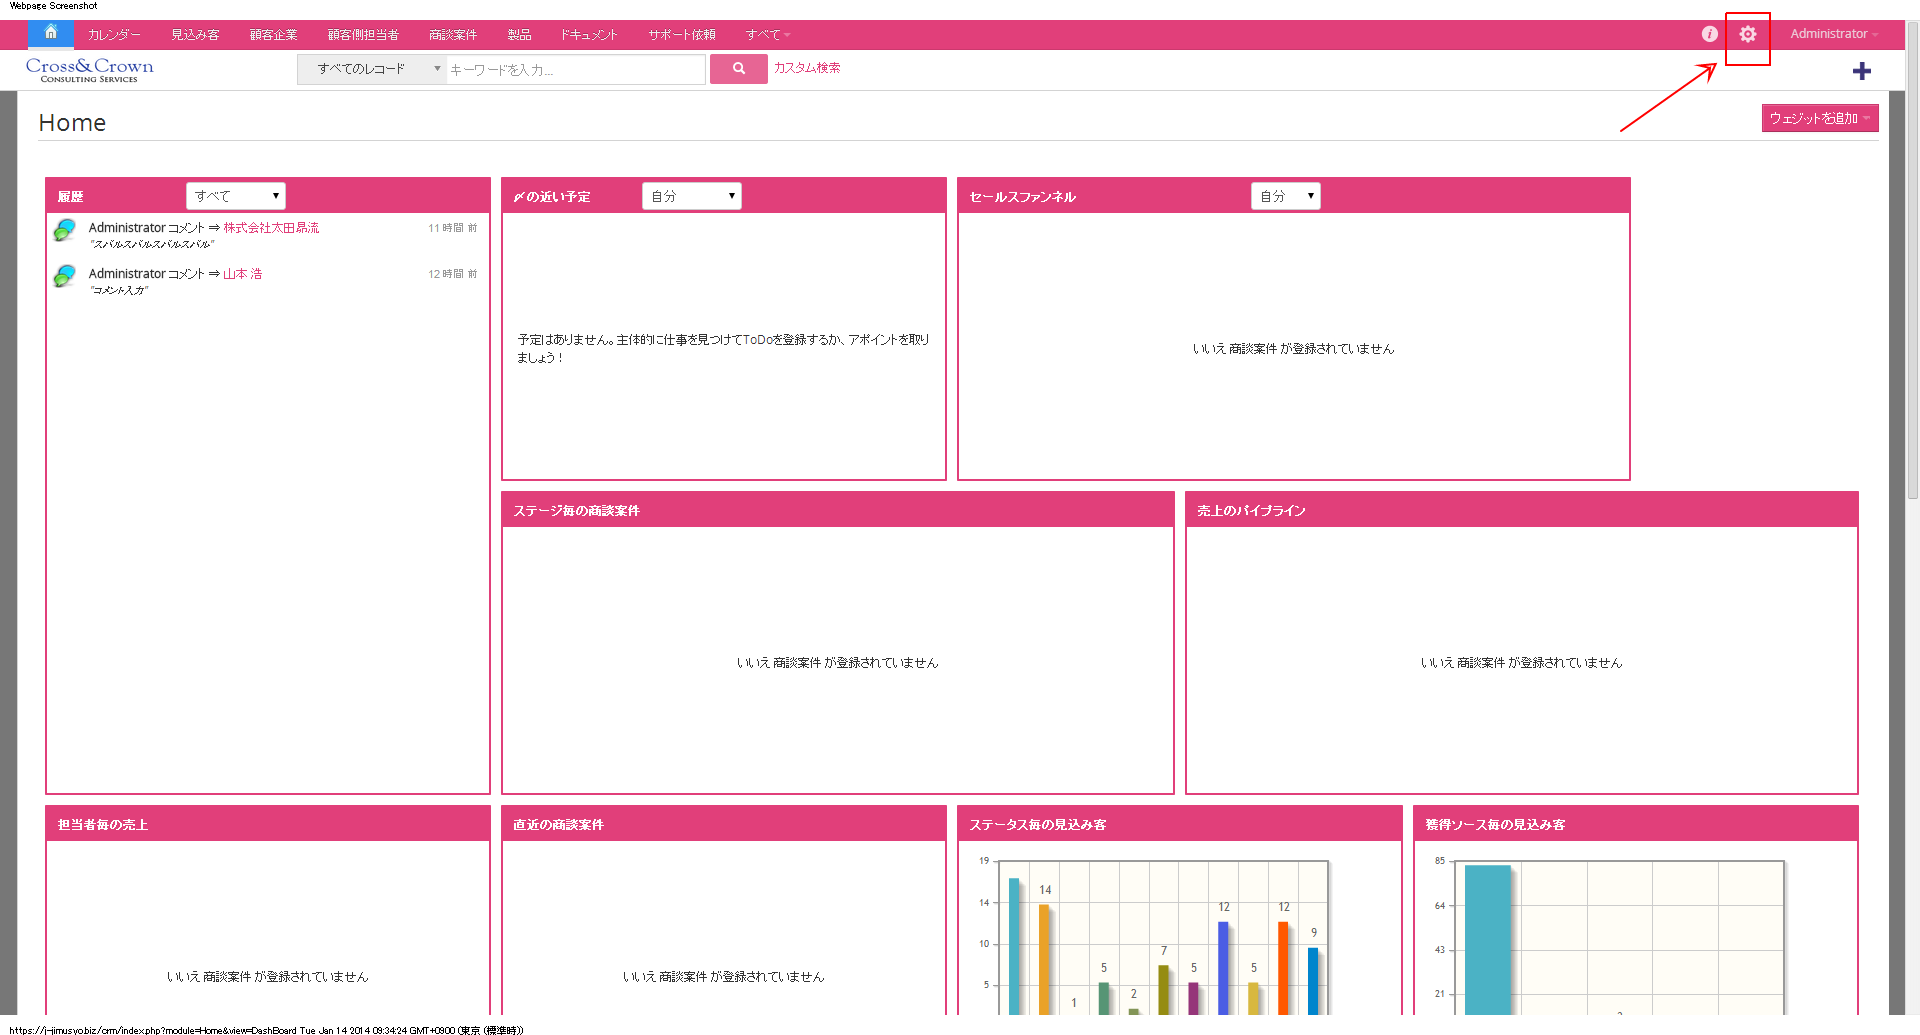
Task: Open the セールスファンネル user dropdown
Action: tap(1285, 196)
